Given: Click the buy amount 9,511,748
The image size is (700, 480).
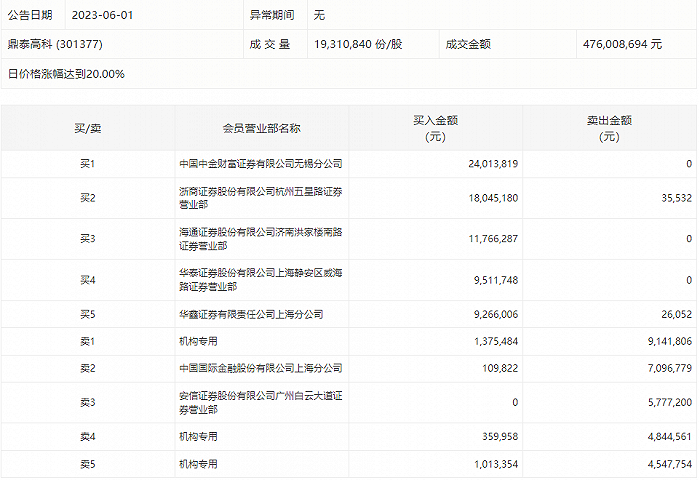Looking at the screenshot, I should [x=496, y=280].
